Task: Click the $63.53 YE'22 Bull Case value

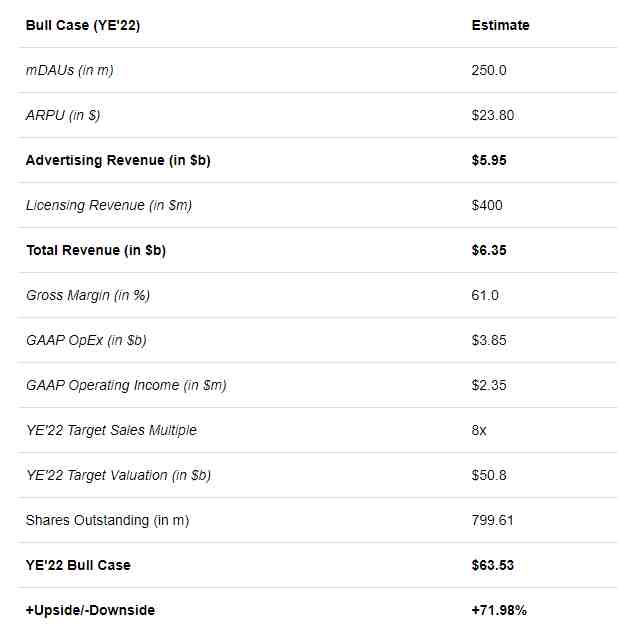Action: [493, 565]
